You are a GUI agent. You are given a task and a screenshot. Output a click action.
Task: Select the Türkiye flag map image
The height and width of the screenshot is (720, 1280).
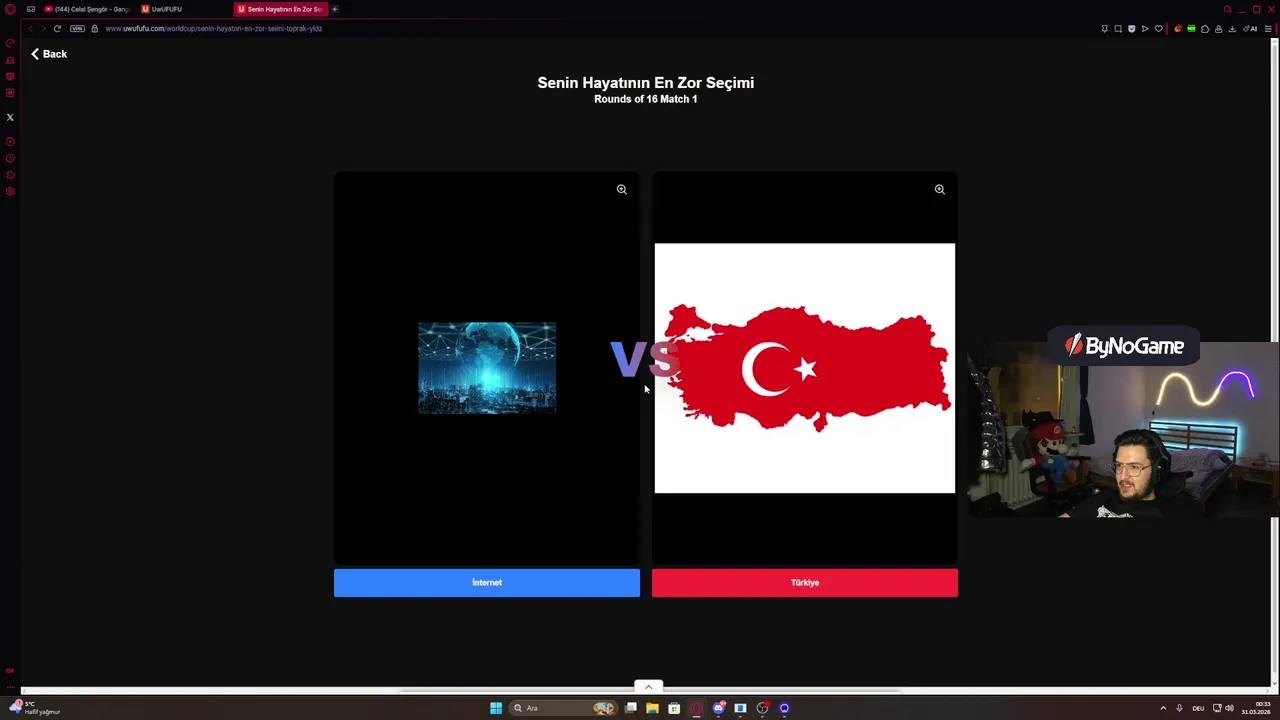pyautogui.click(x=804, y=368)
